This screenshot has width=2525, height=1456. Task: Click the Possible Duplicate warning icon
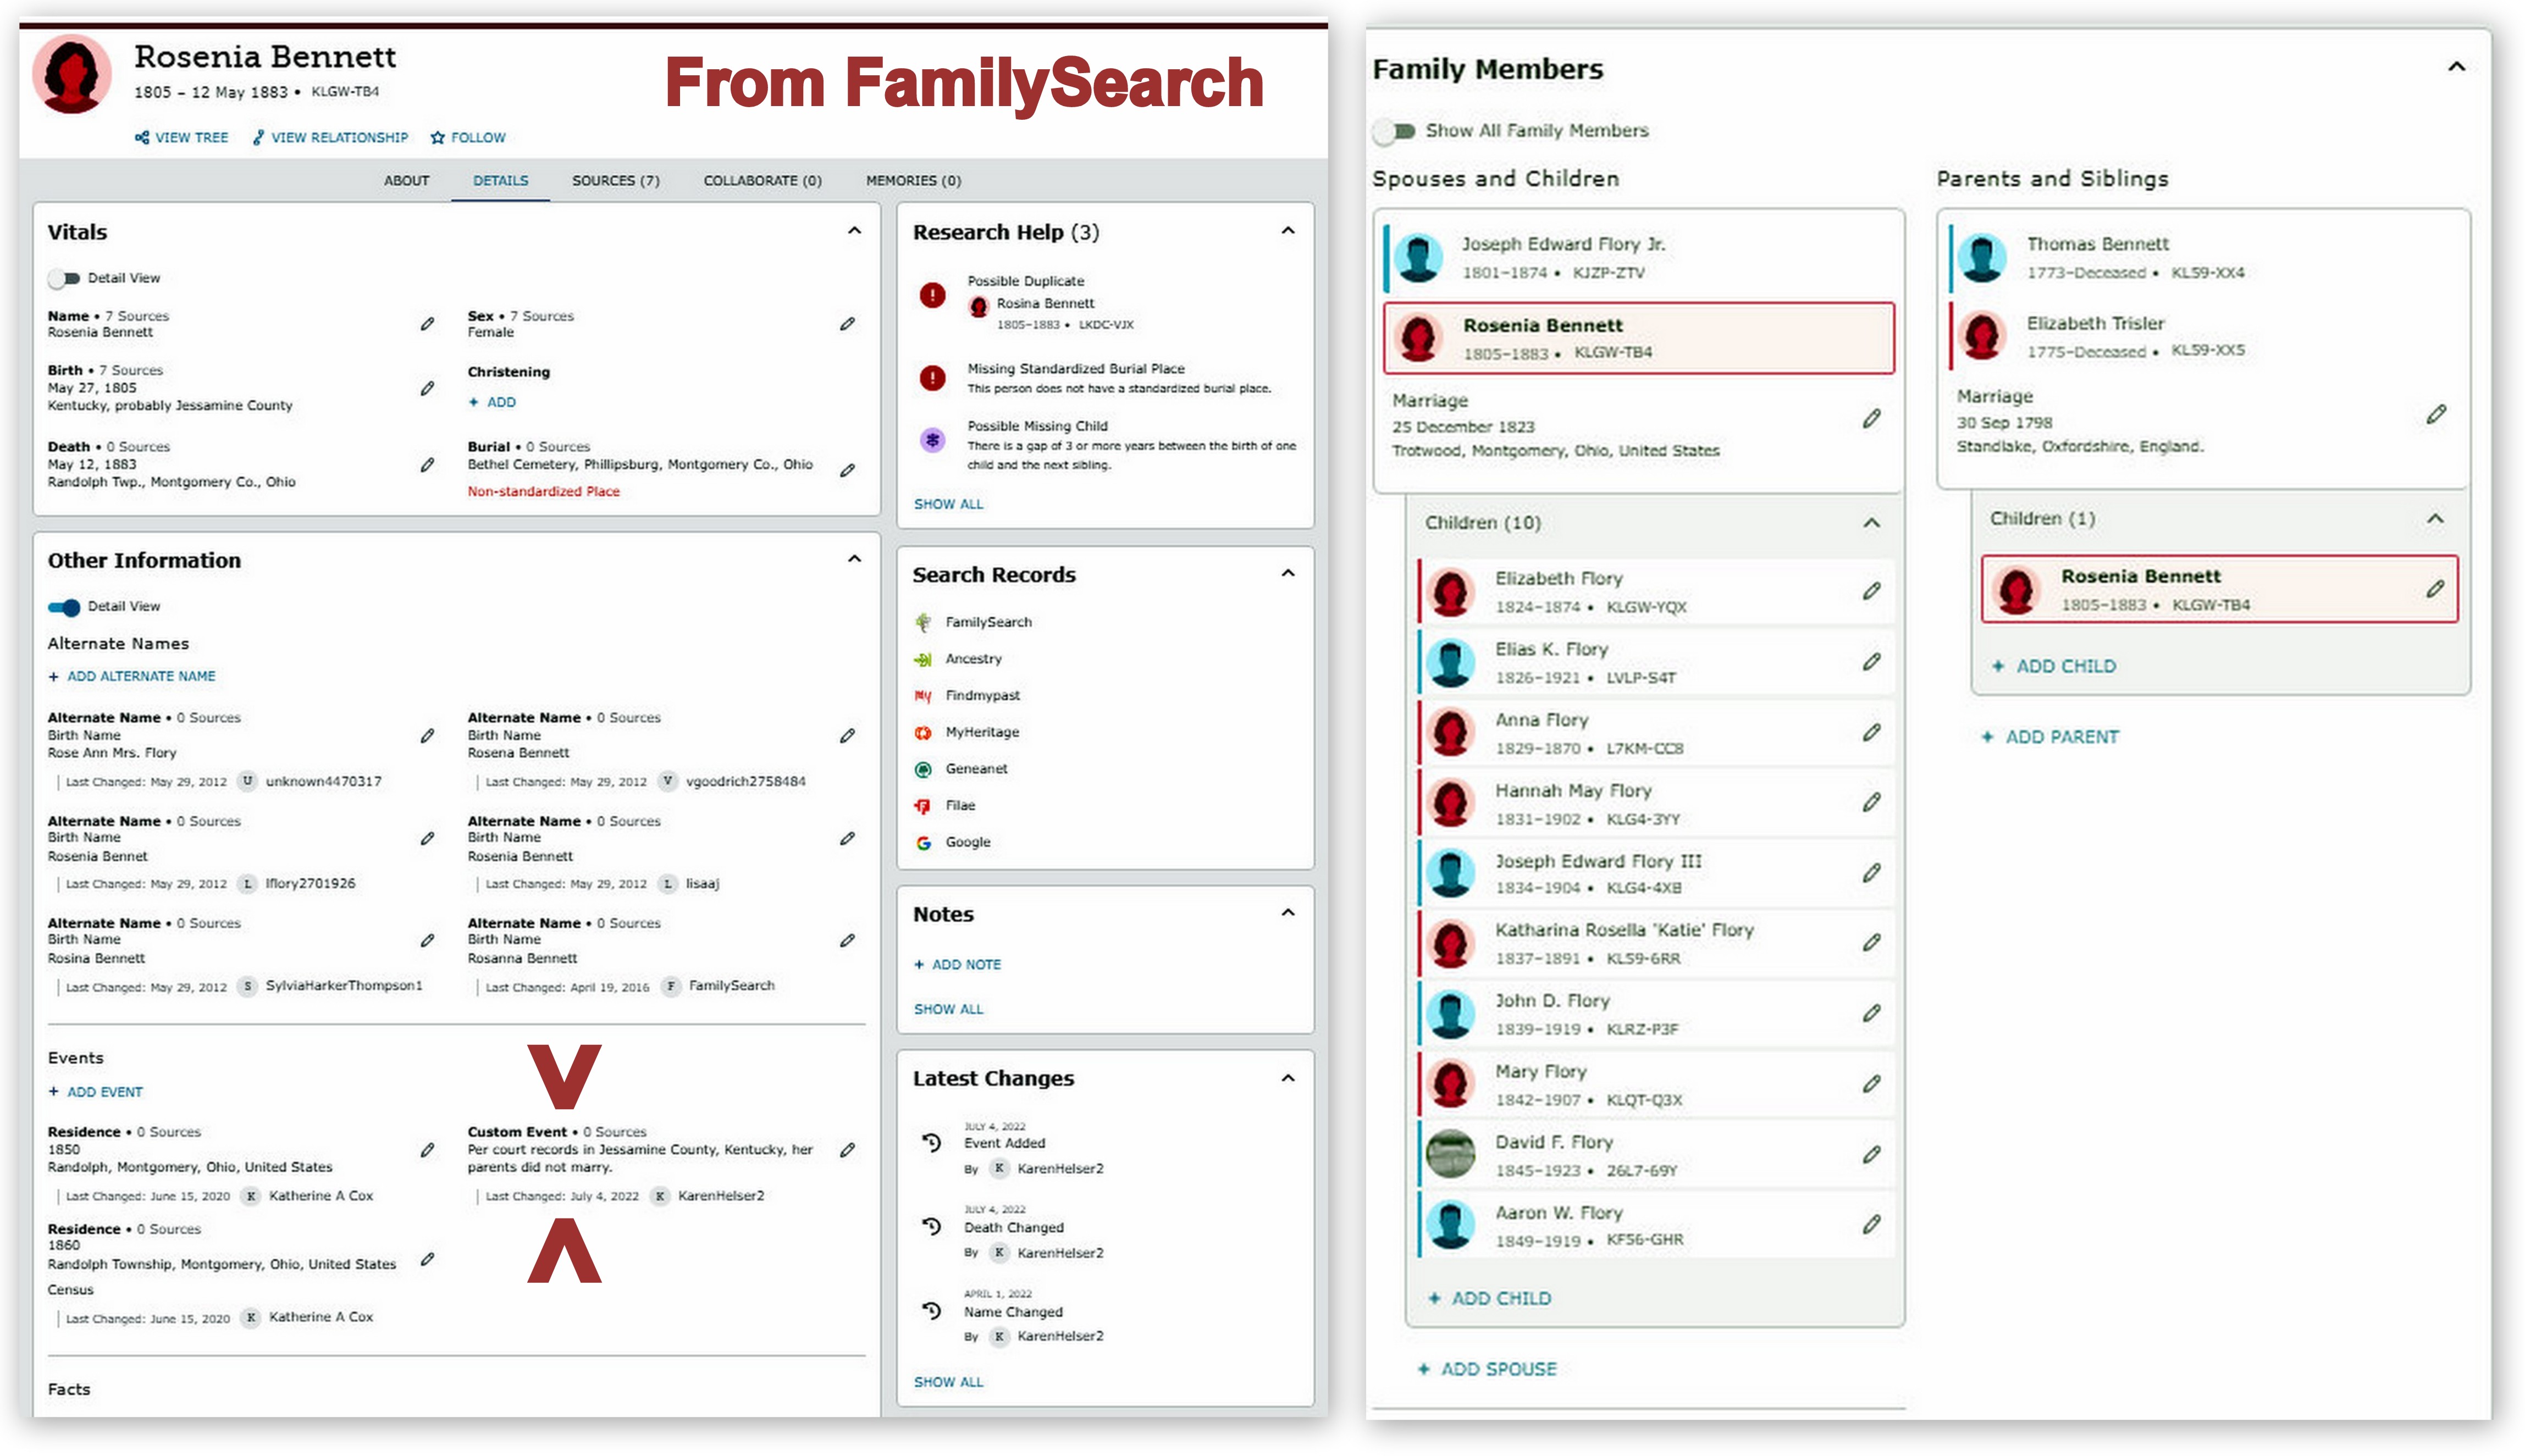coord(932,295)
